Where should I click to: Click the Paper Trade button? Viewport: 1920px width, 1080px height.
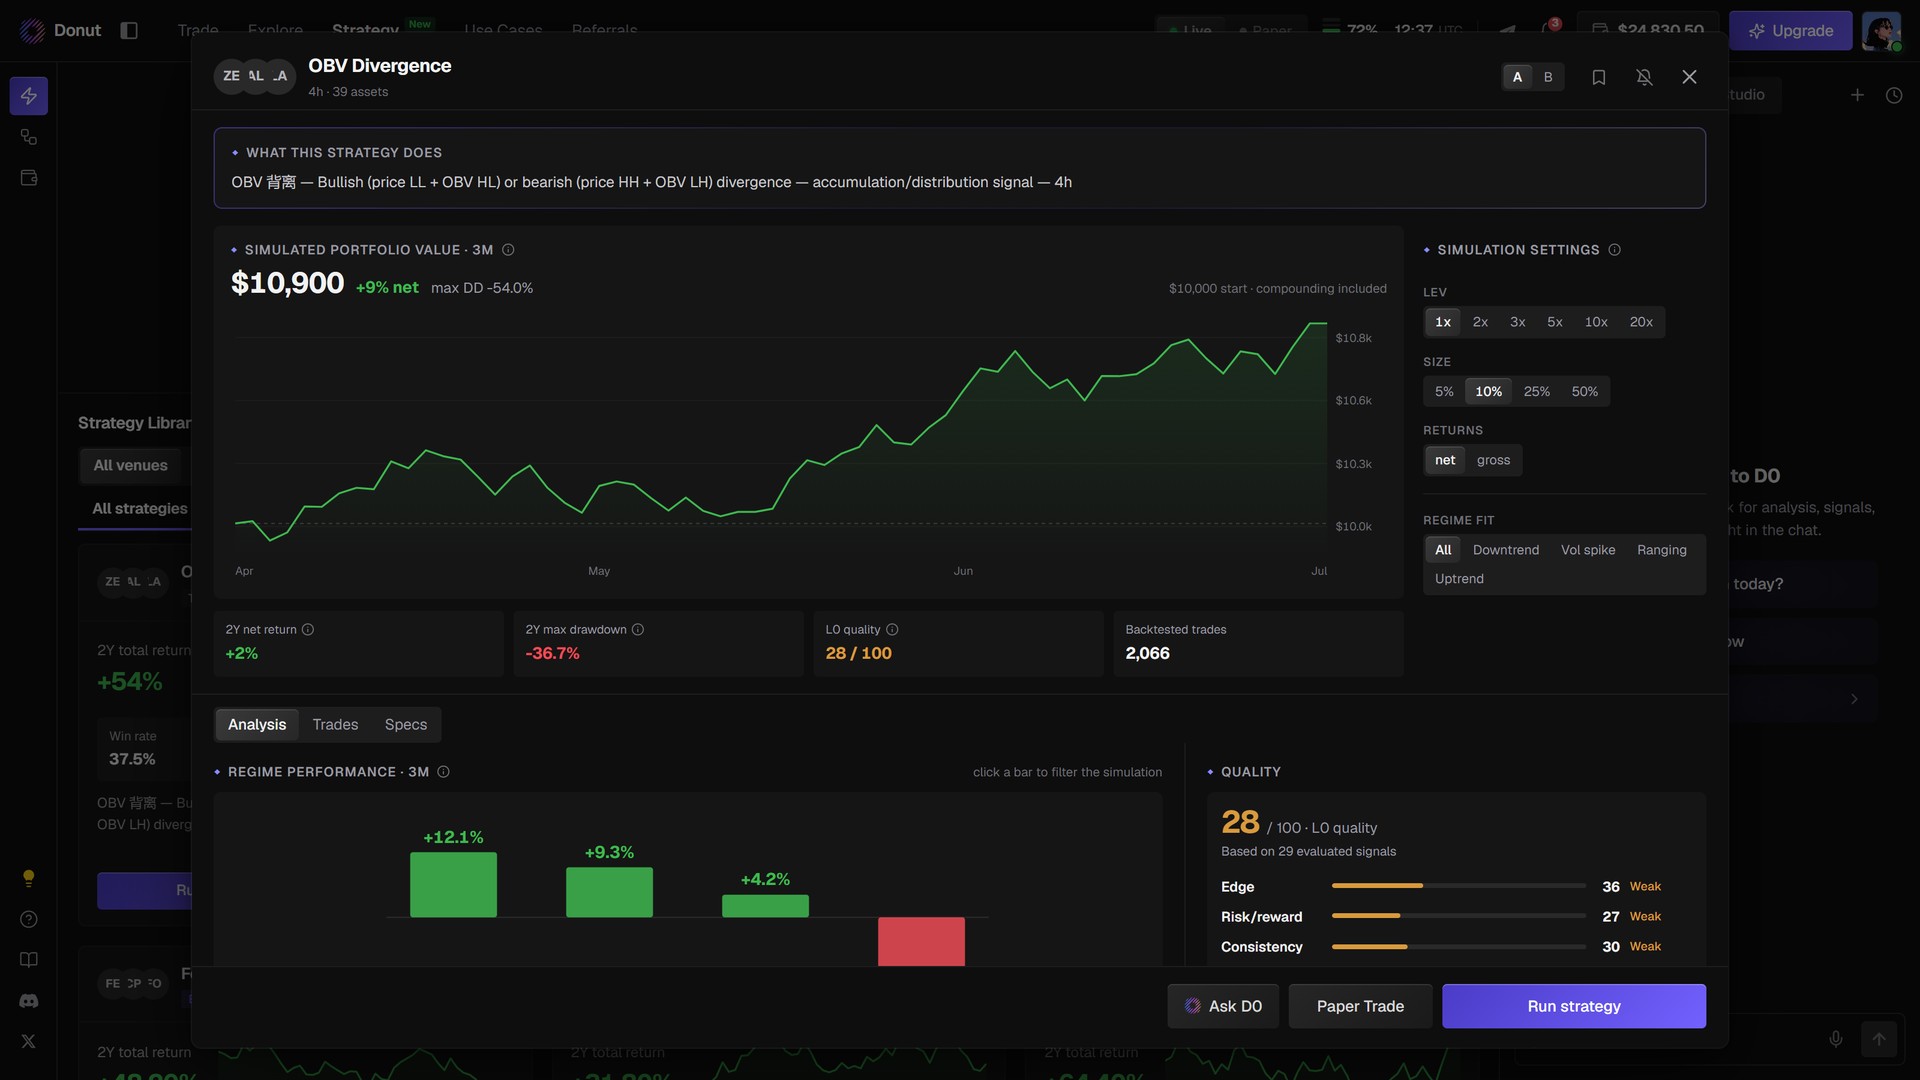pyautogui.click(x=1360, y=1006)
